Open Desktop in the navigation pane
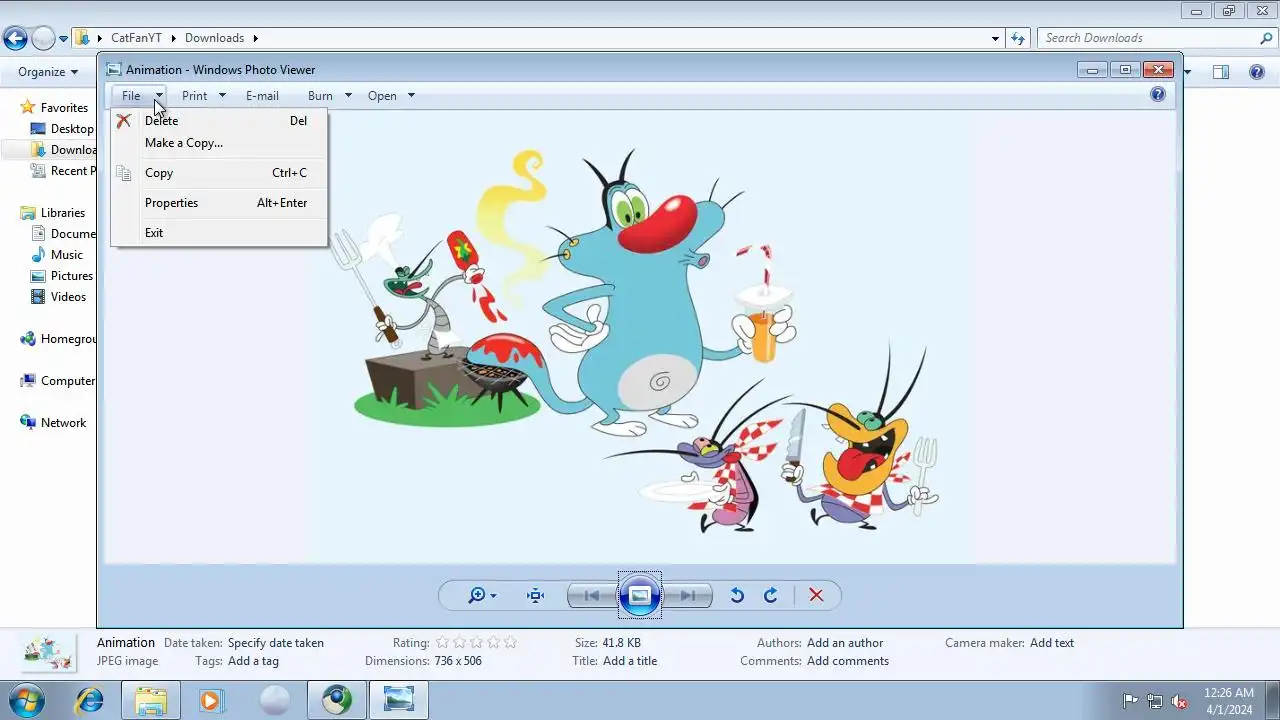This screenshot has height=720, width=1280. tap(72, 129)
